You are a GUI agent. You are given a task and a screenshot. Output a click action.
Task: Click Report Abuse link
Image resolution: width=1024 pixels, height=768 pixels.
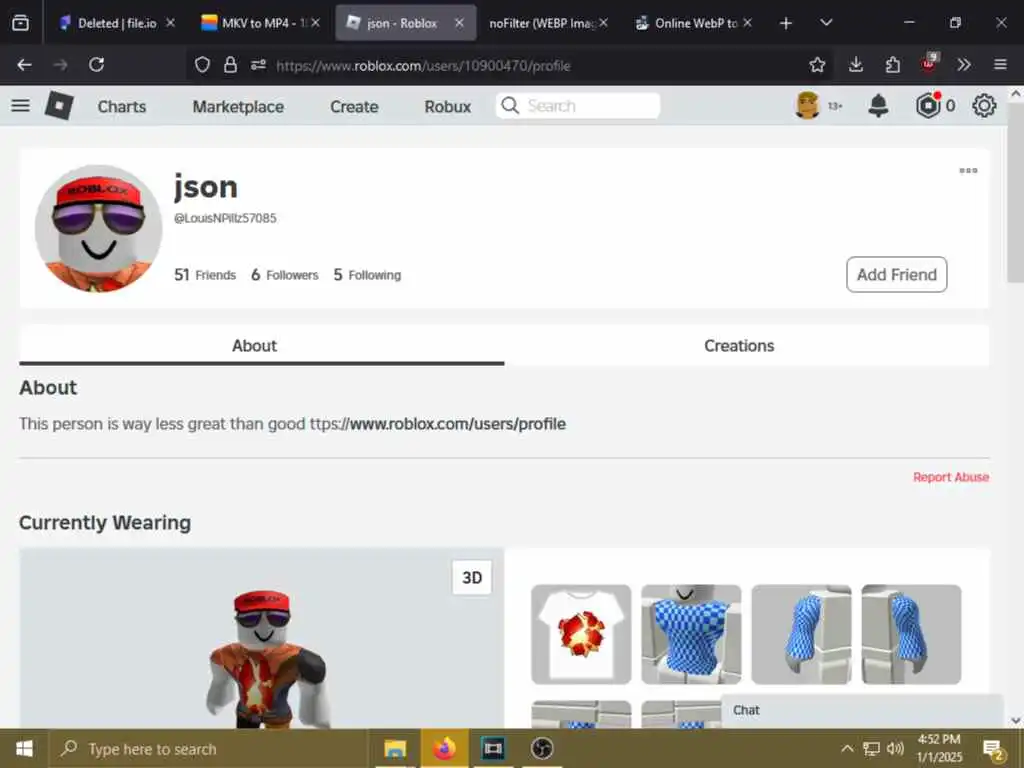[951, 477]
